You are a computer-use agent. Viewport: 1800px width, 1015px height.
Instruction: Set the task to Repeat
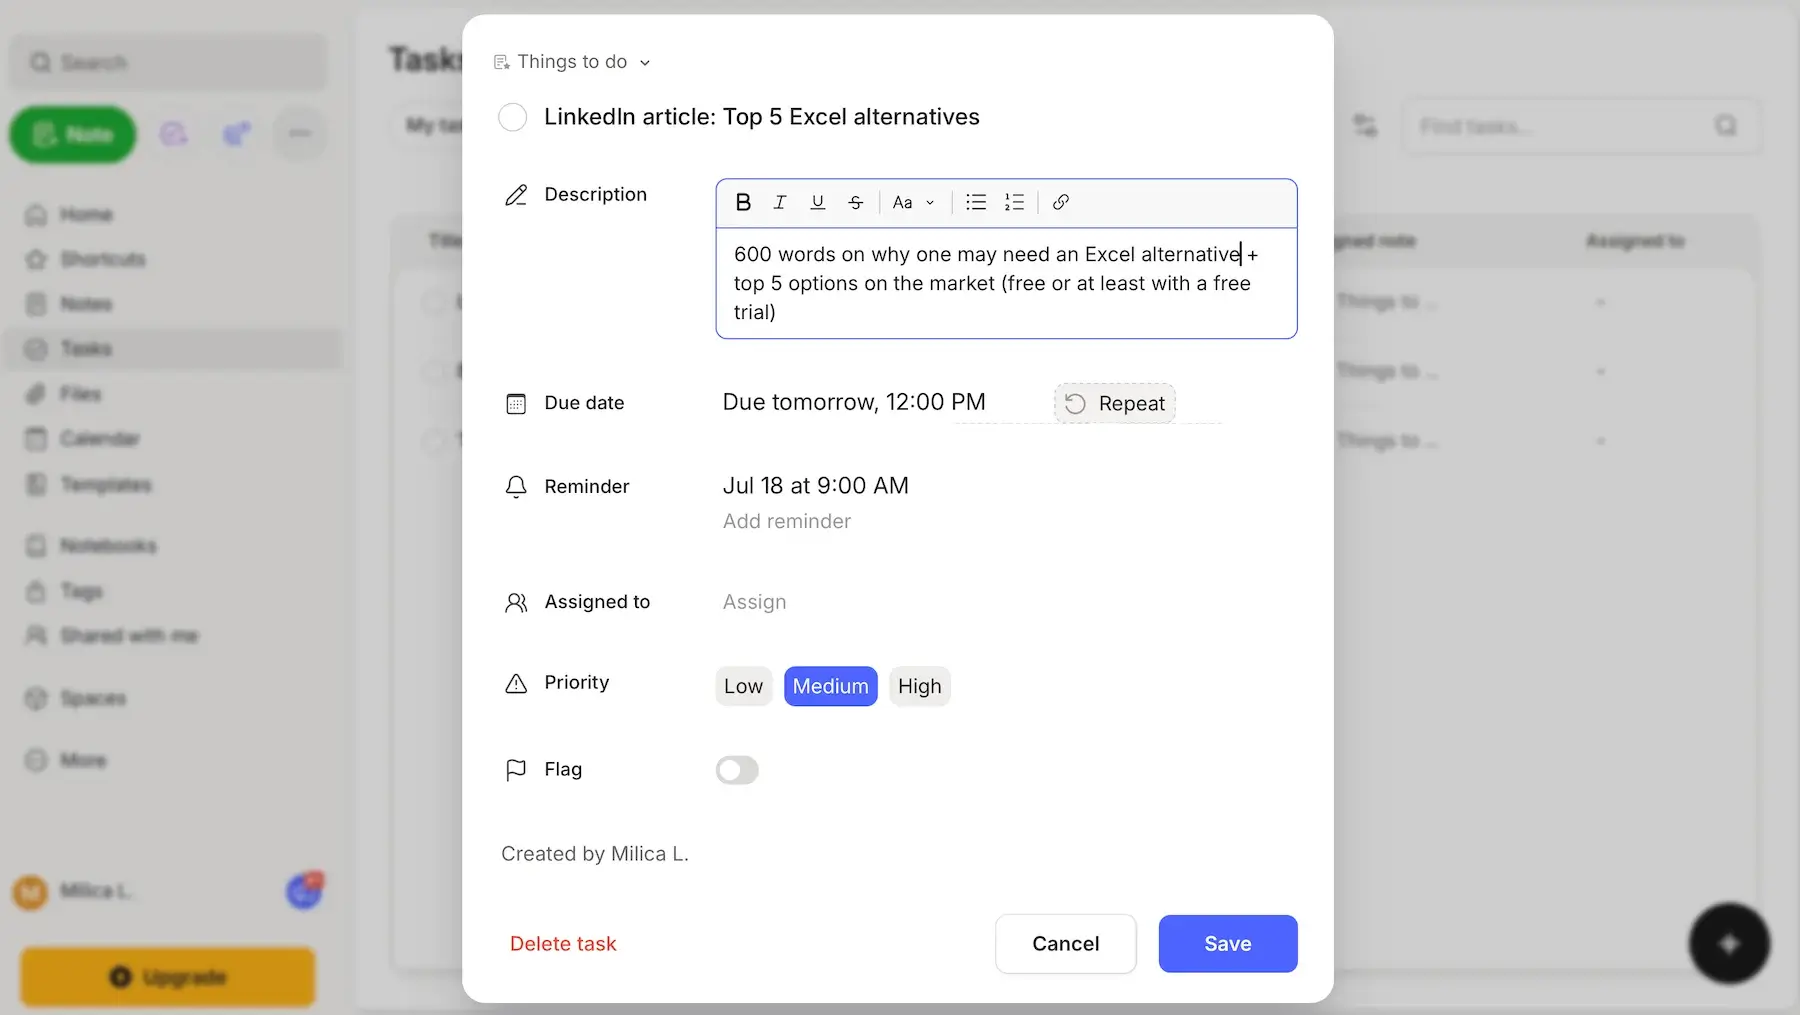point(1115,403)
